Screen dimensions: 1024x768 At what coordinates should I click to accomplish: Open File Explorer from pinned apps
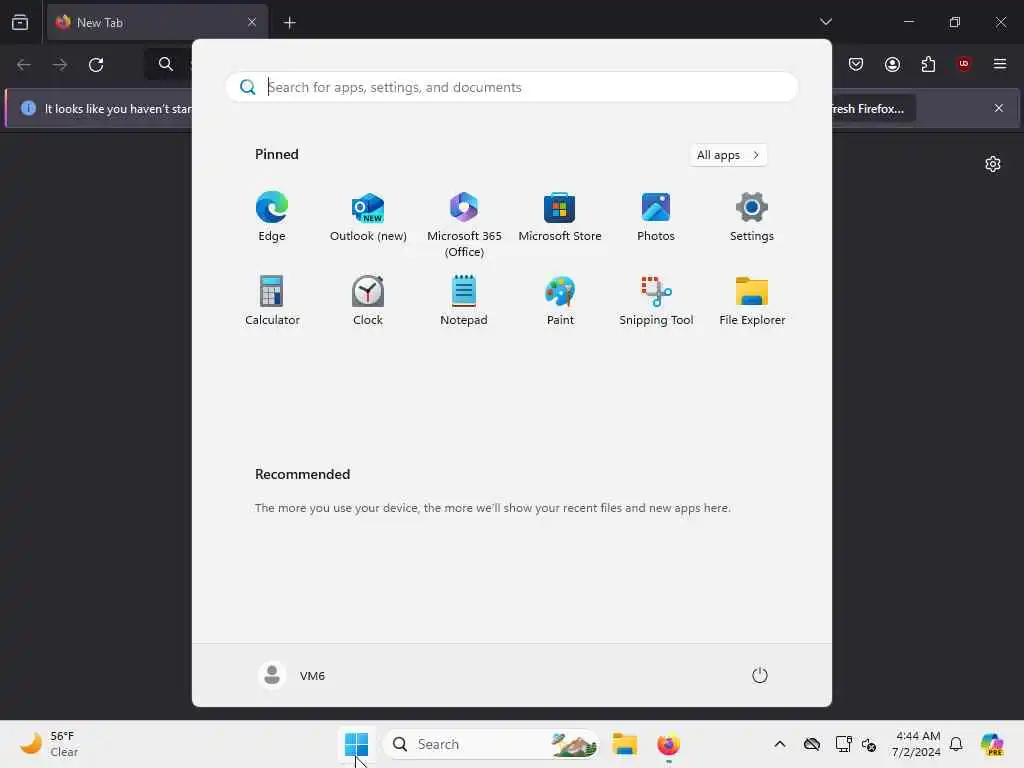pos(752,301)
